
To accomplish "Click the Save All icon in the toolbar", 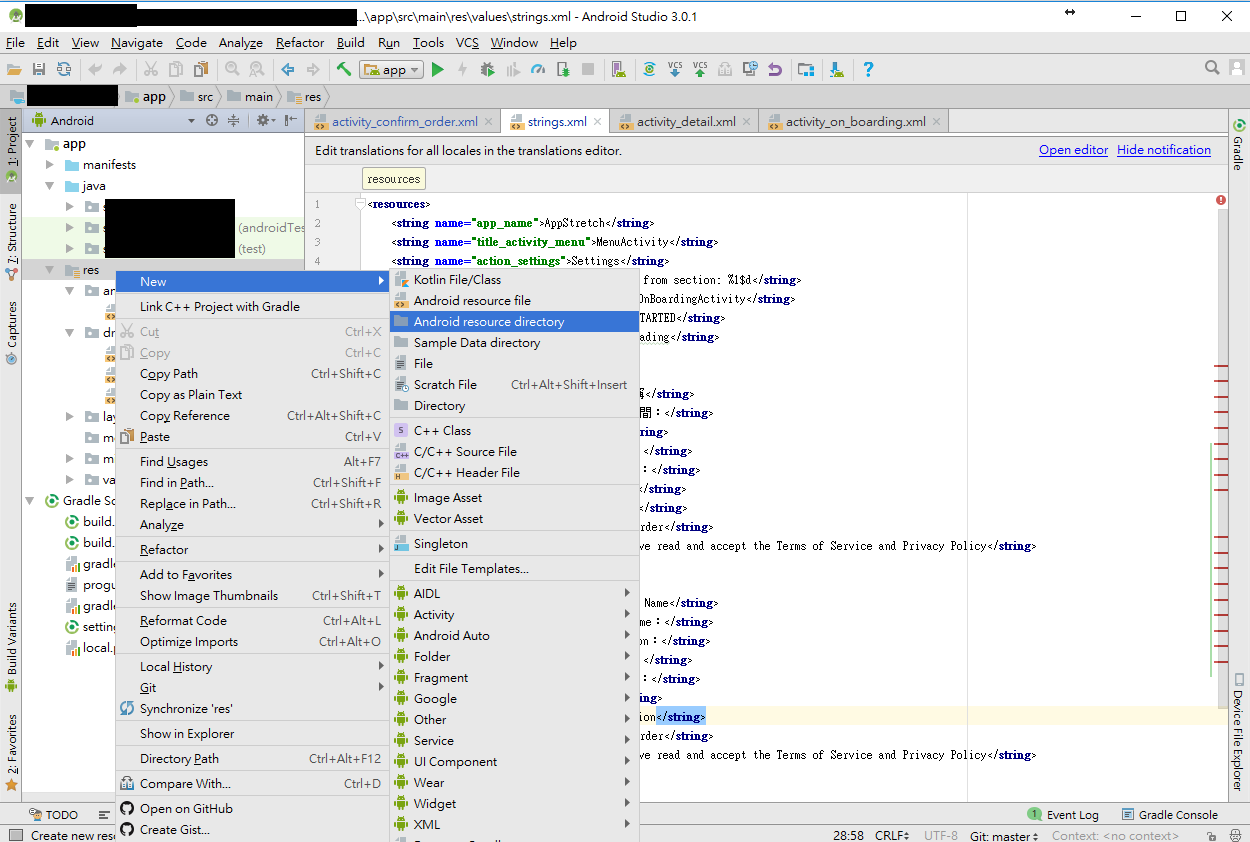I will click(39, 69).
